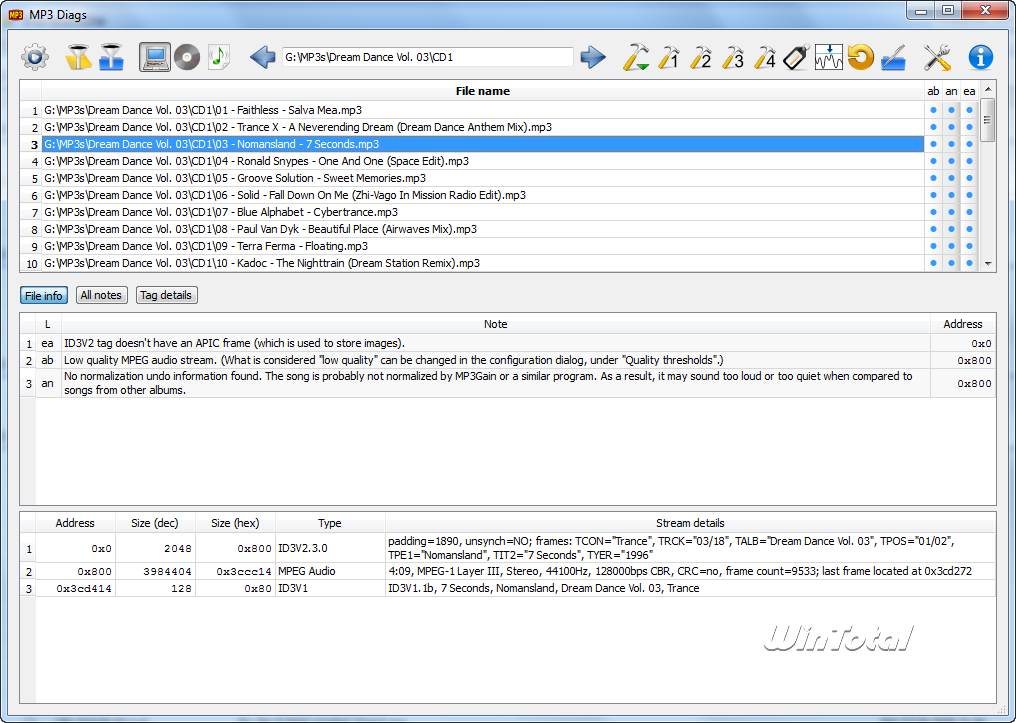Apply custom transformation list 3 hammer
This screenshot has height=723, width=1016.
(x=733, y=58)
